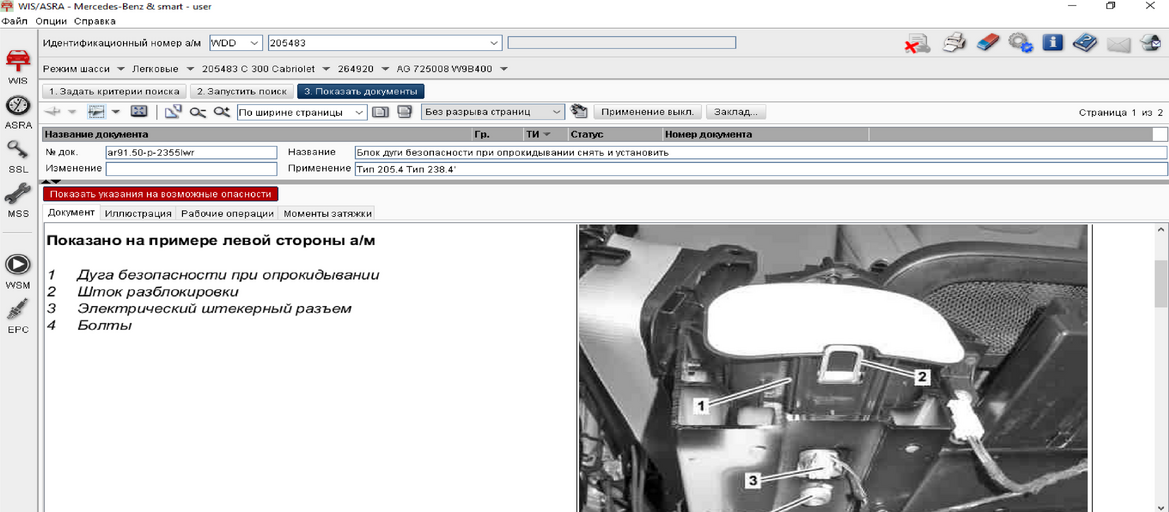Click 2. Запустить поиск button
Screen dimensions: 1169x512
click(x=242, y=91)
